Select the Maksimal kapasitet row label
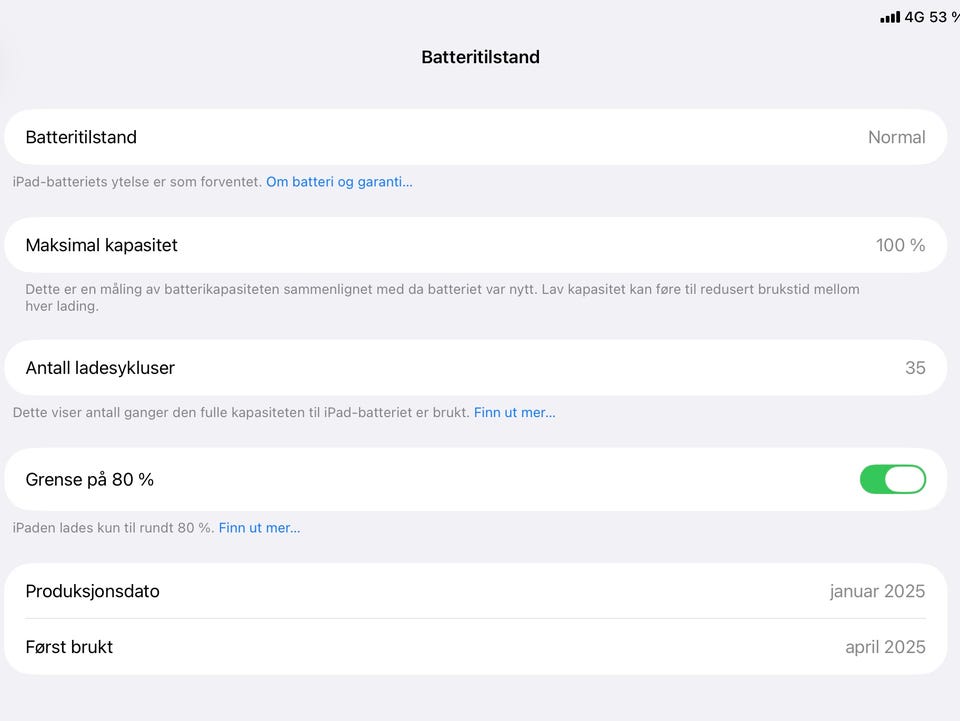Screen dimensions: 960x721 (101, 245)
